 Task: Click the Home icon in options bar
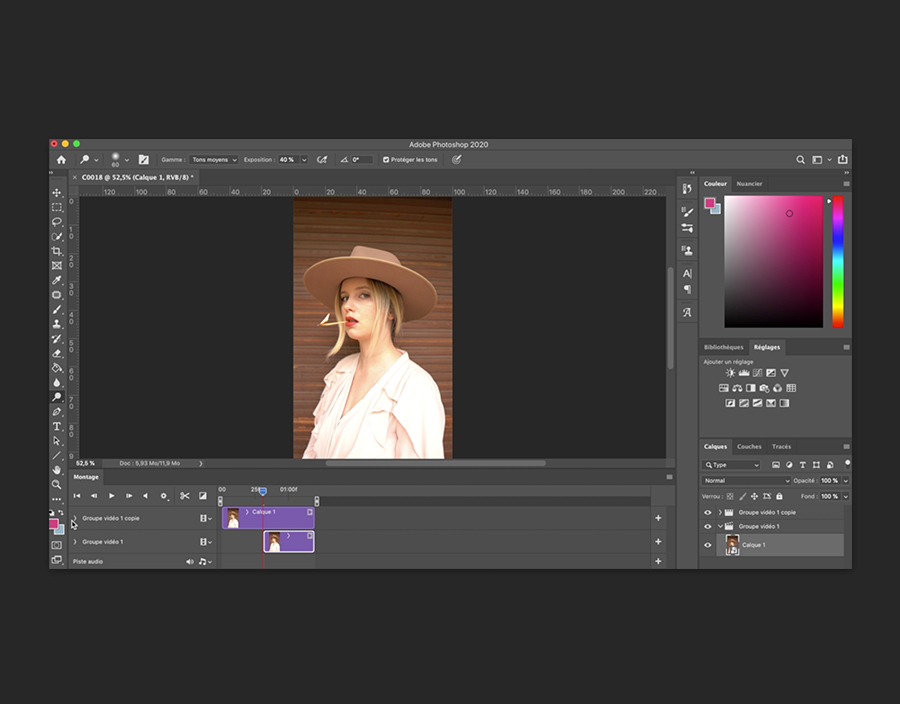[61, 159]
